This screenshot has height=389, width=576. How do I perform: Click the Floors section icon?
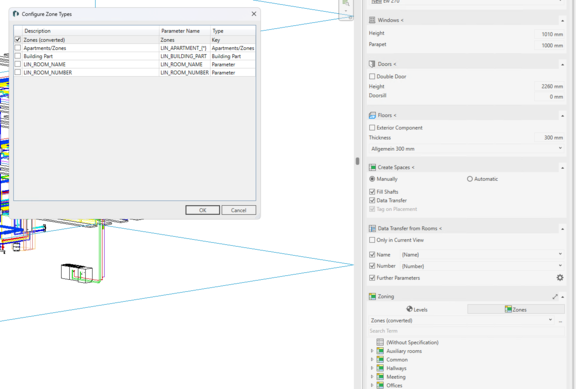[372, 115]
